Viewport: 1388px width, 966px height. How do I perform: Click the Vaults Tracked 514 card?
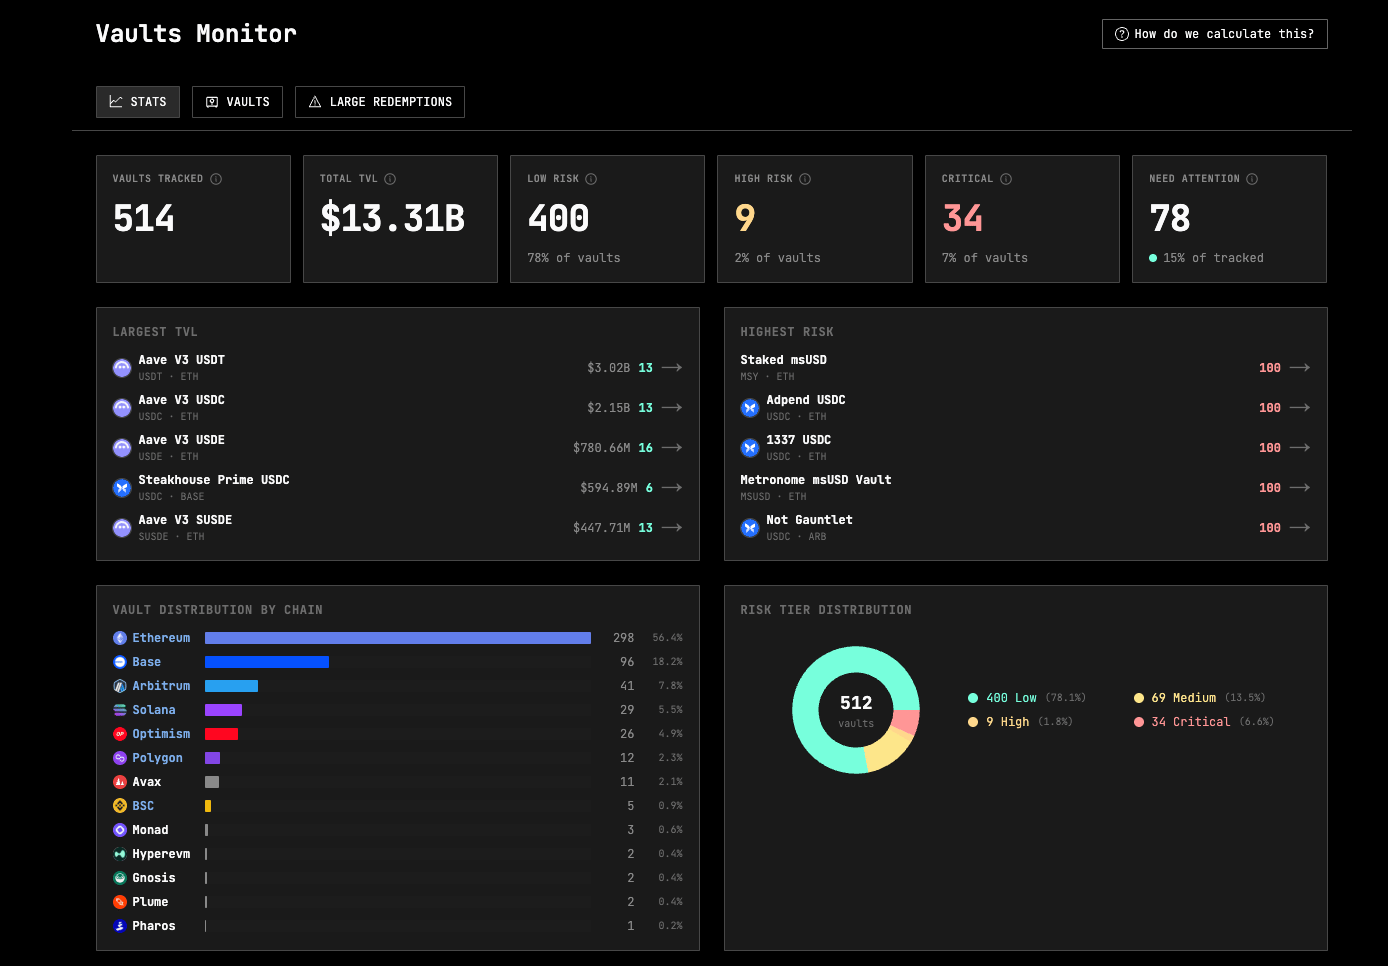193,219
